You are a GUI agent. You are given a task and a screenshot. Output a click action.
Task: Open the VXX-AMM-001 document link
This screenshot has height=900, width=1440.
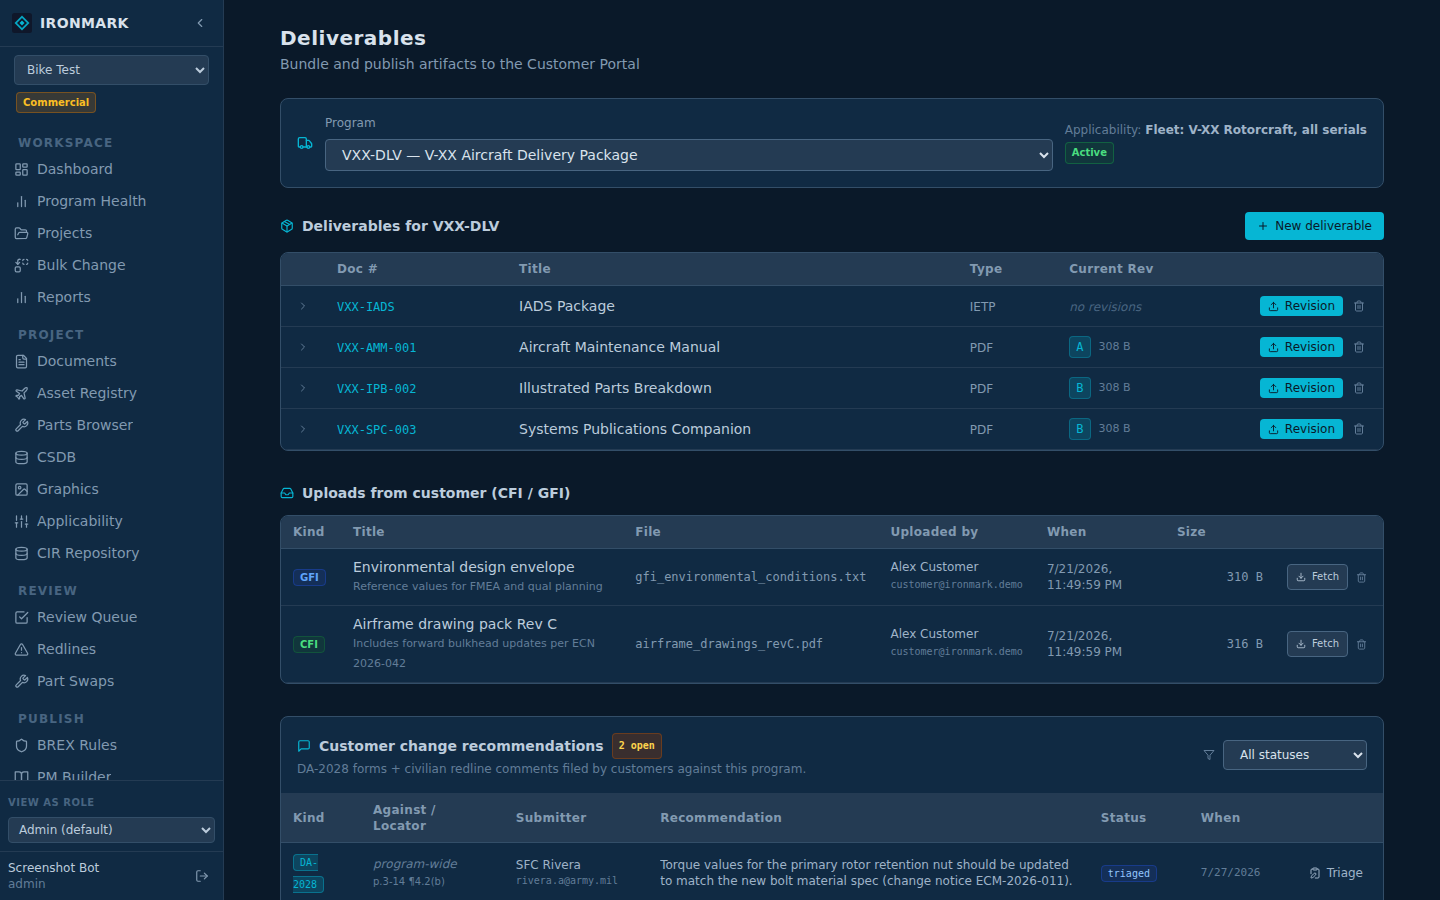(x=376, y=348)
